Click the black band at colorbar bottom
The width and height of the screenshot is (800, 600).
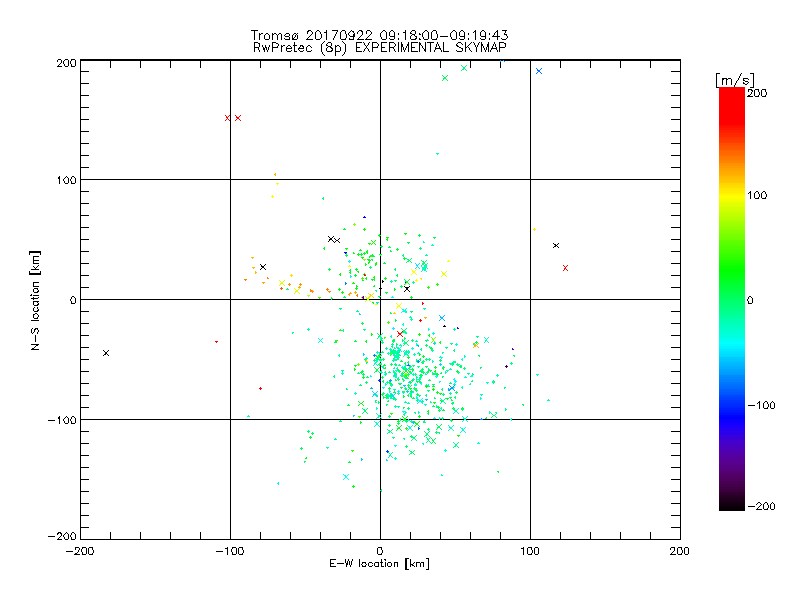pyautogui.click(x=732, y=505)
